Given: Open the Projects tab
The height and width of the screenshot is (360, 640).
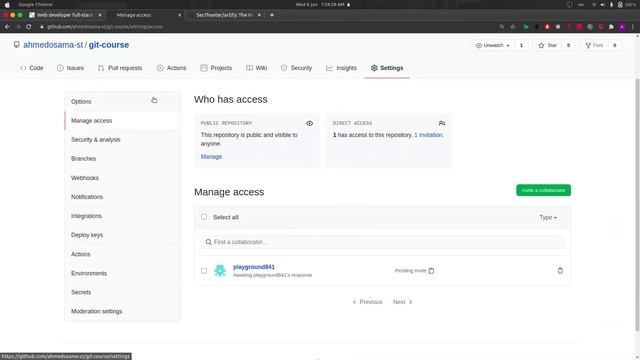Looking at the screenshot, I should click(x=216, y=68).
